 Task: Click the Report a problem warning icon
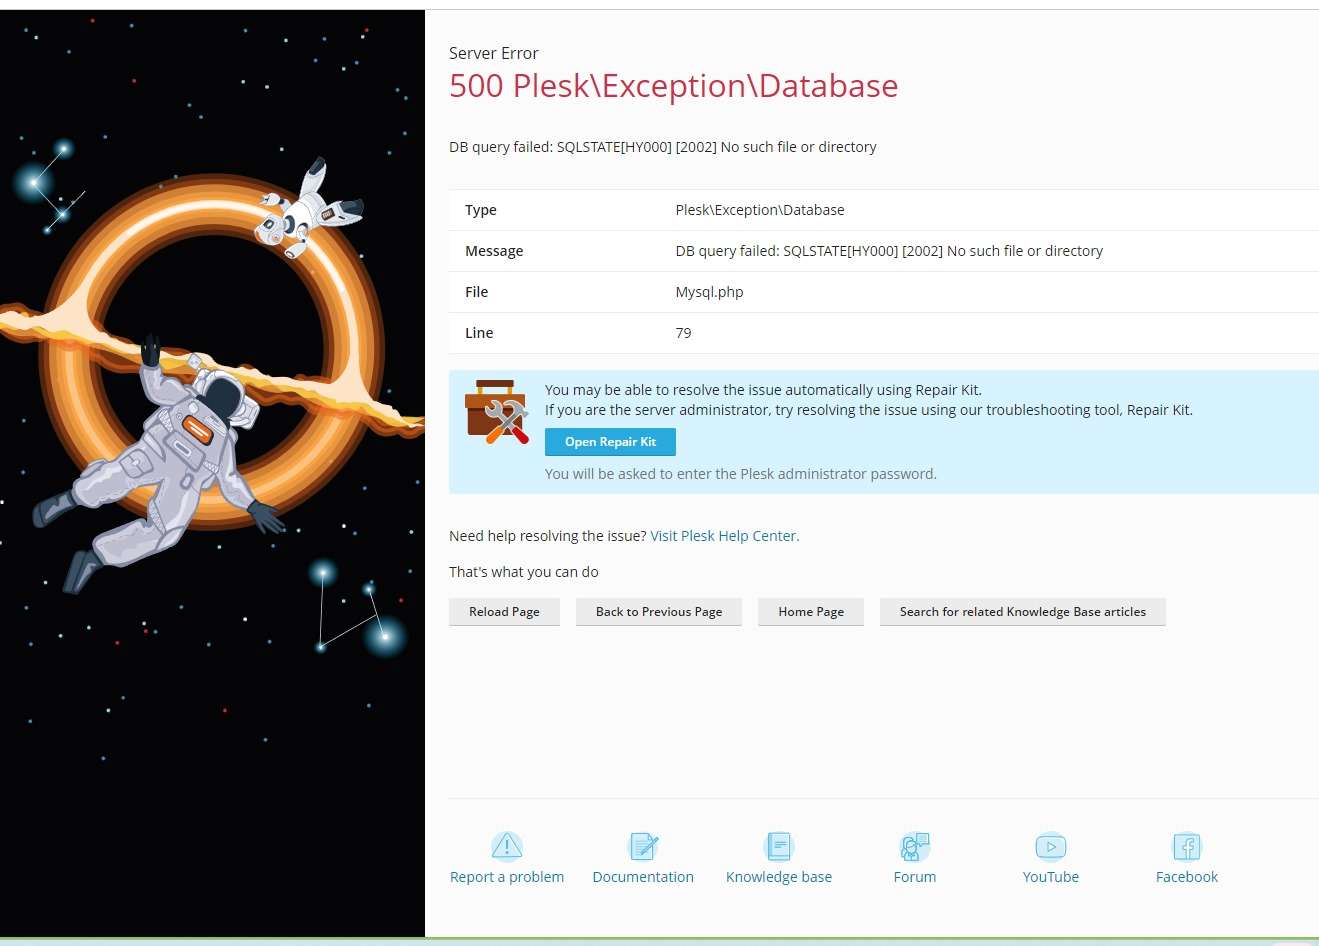coord(507,846)
